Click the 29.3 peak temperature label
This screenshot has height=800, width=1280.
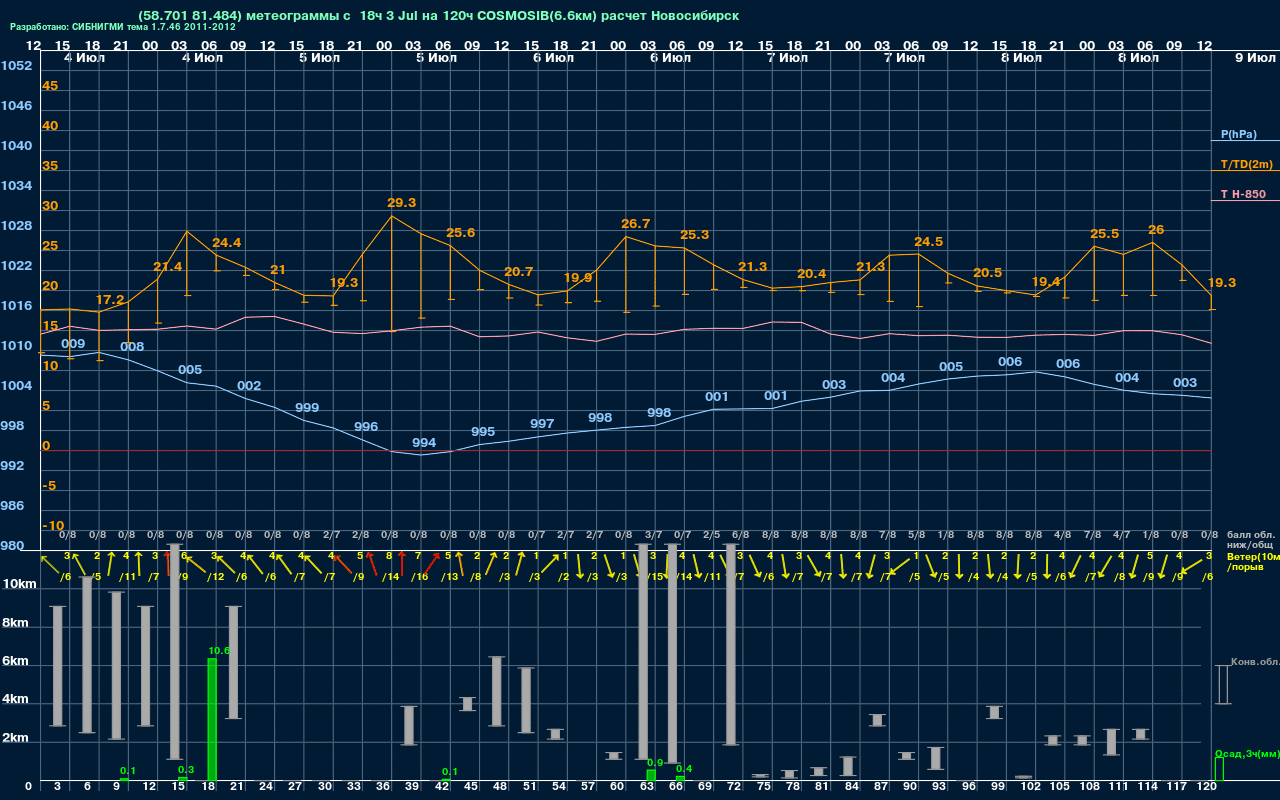tap(401, 203)
